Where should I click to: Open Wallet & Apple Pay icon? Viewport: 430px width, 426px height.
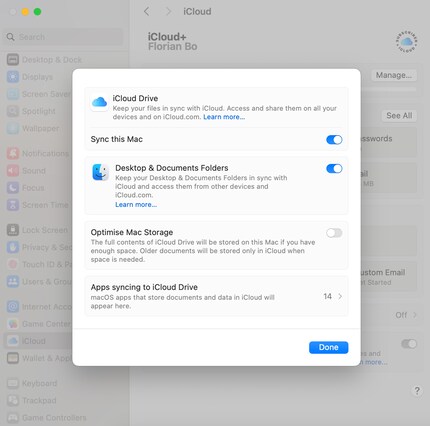point(13,358)
